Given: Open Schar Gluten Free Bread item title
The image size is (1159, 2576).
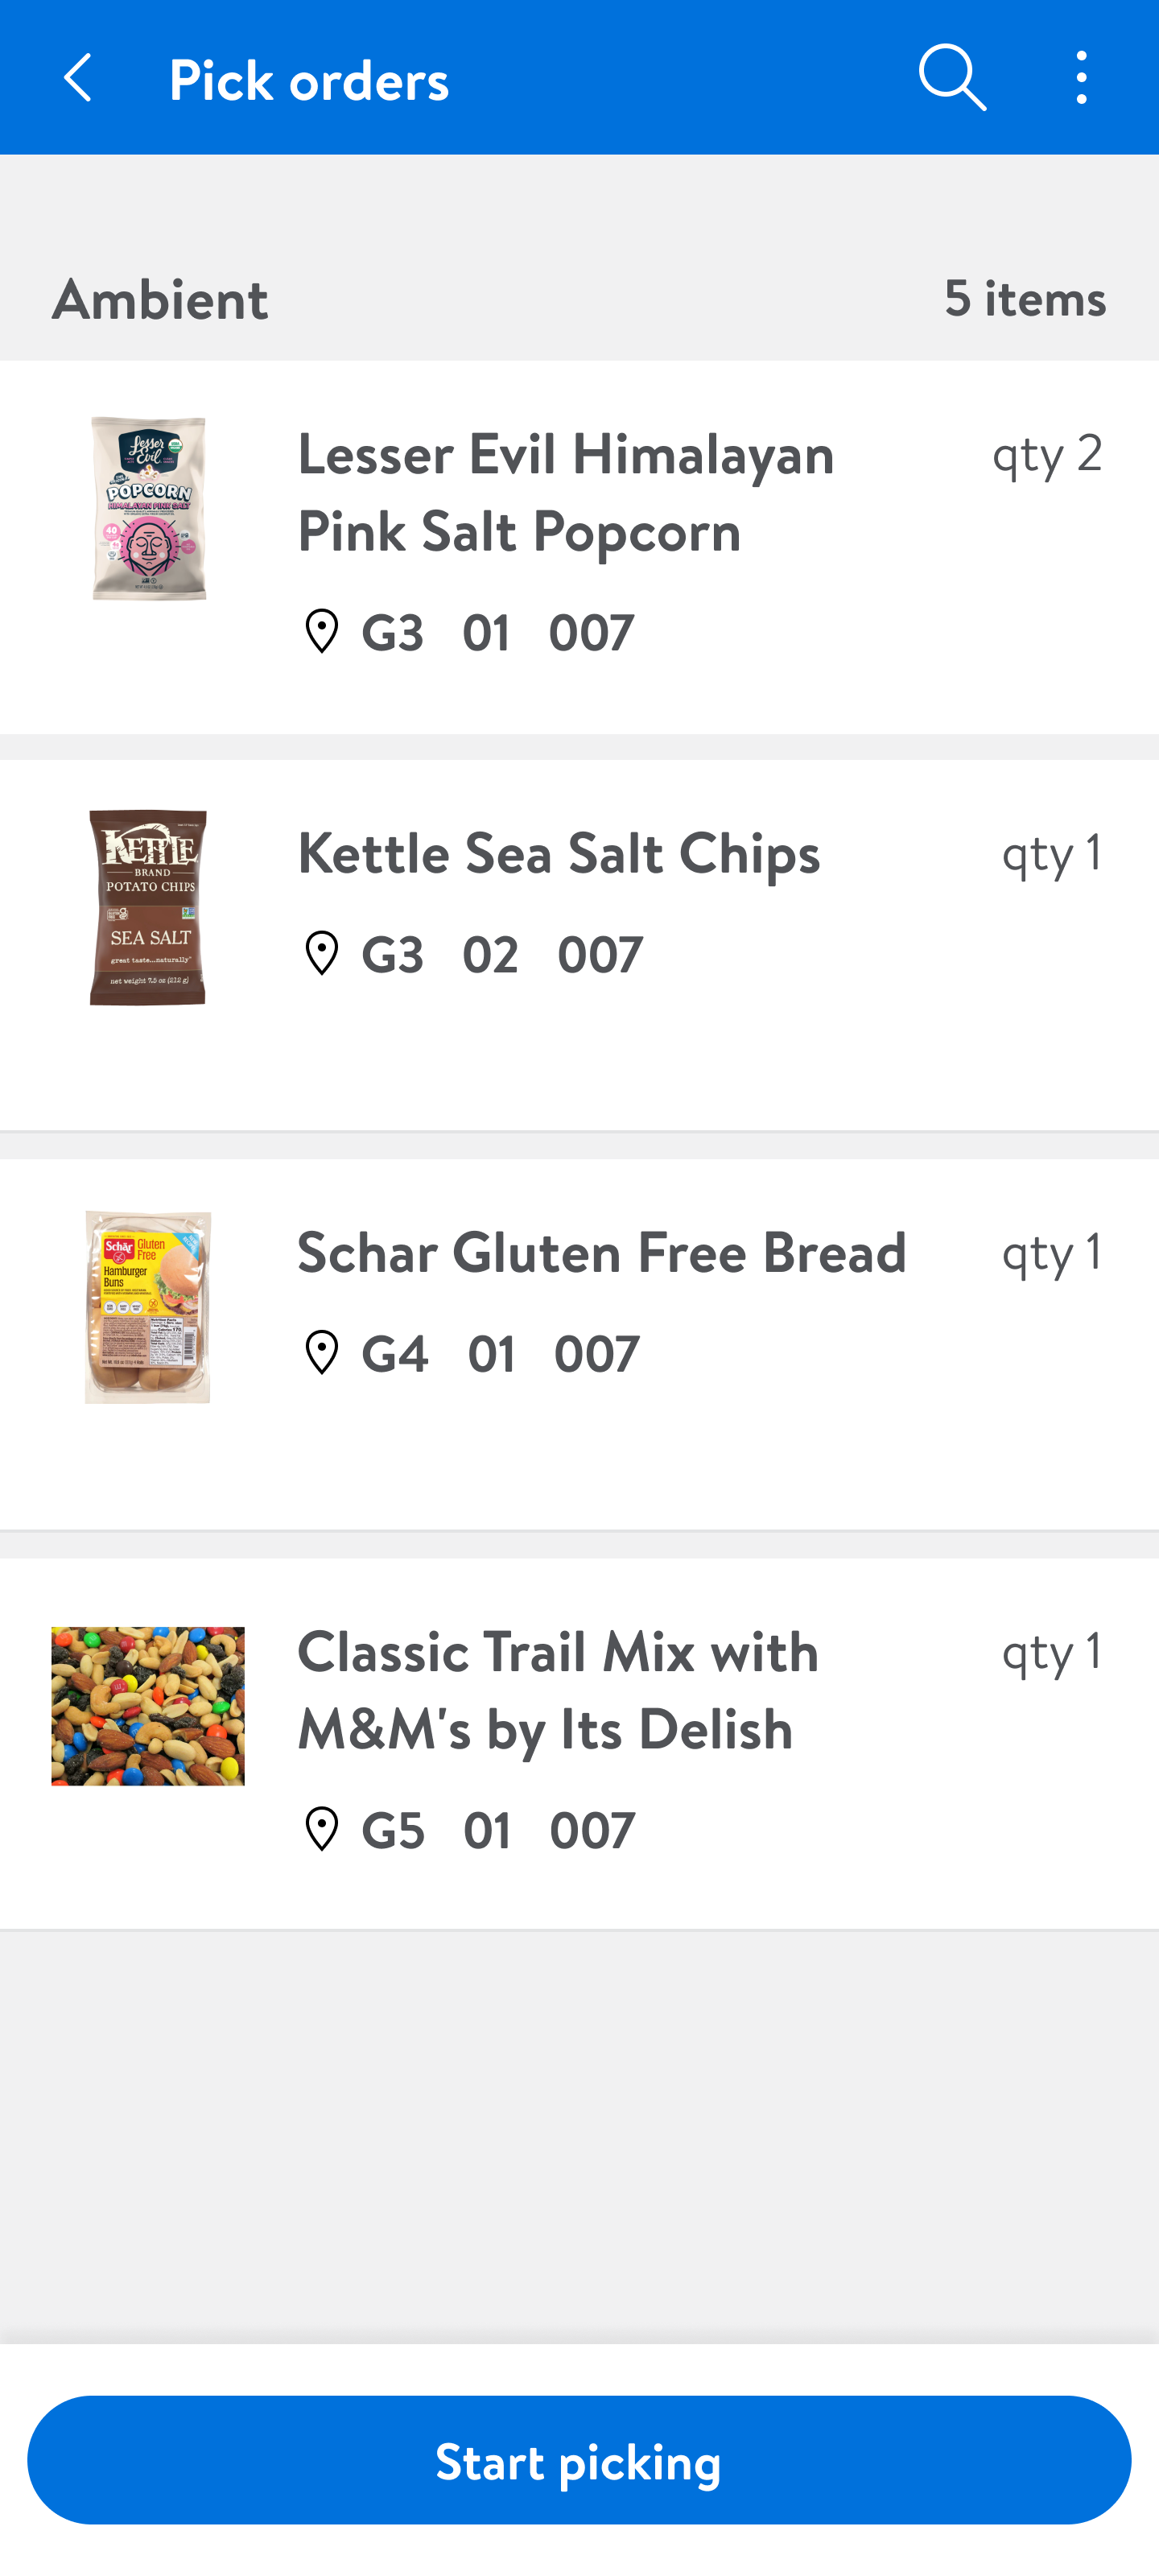Looking at the screenshot, I should pos(601,1252).
